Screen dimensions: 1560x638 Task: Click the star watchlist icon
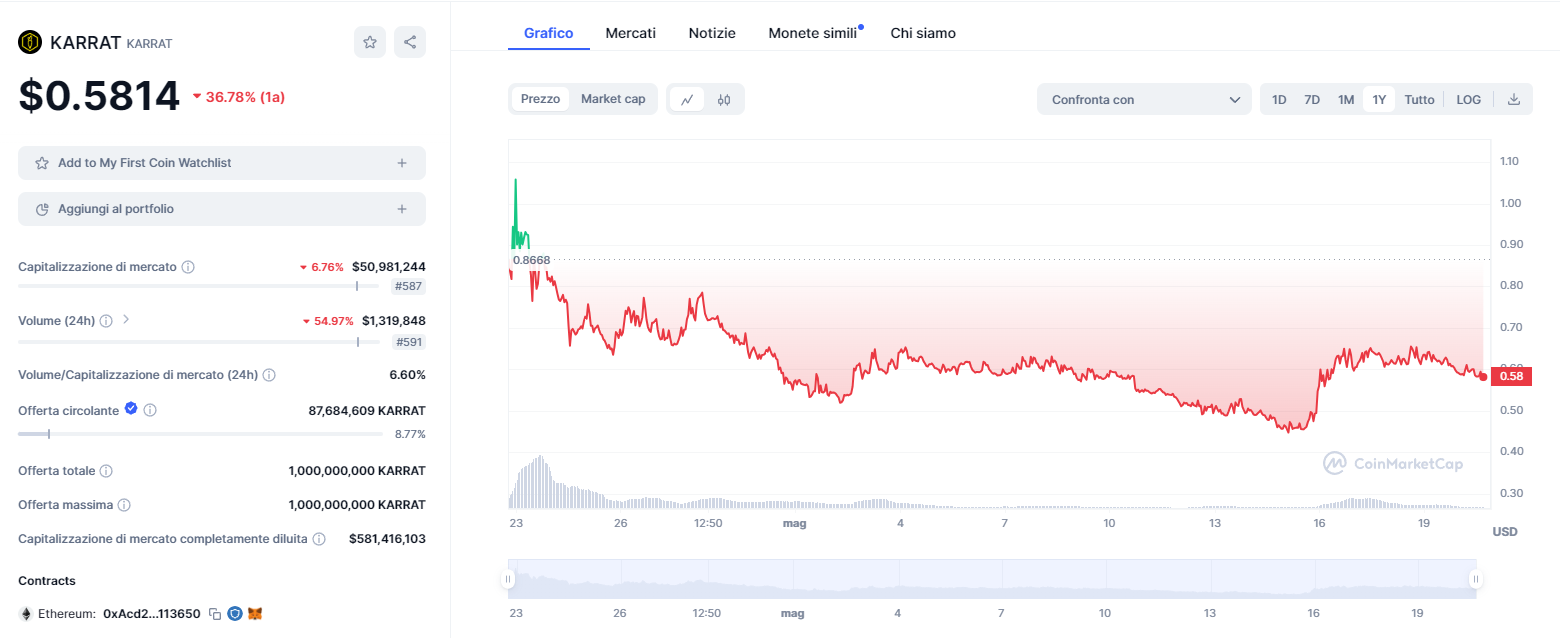click(370, 42)
